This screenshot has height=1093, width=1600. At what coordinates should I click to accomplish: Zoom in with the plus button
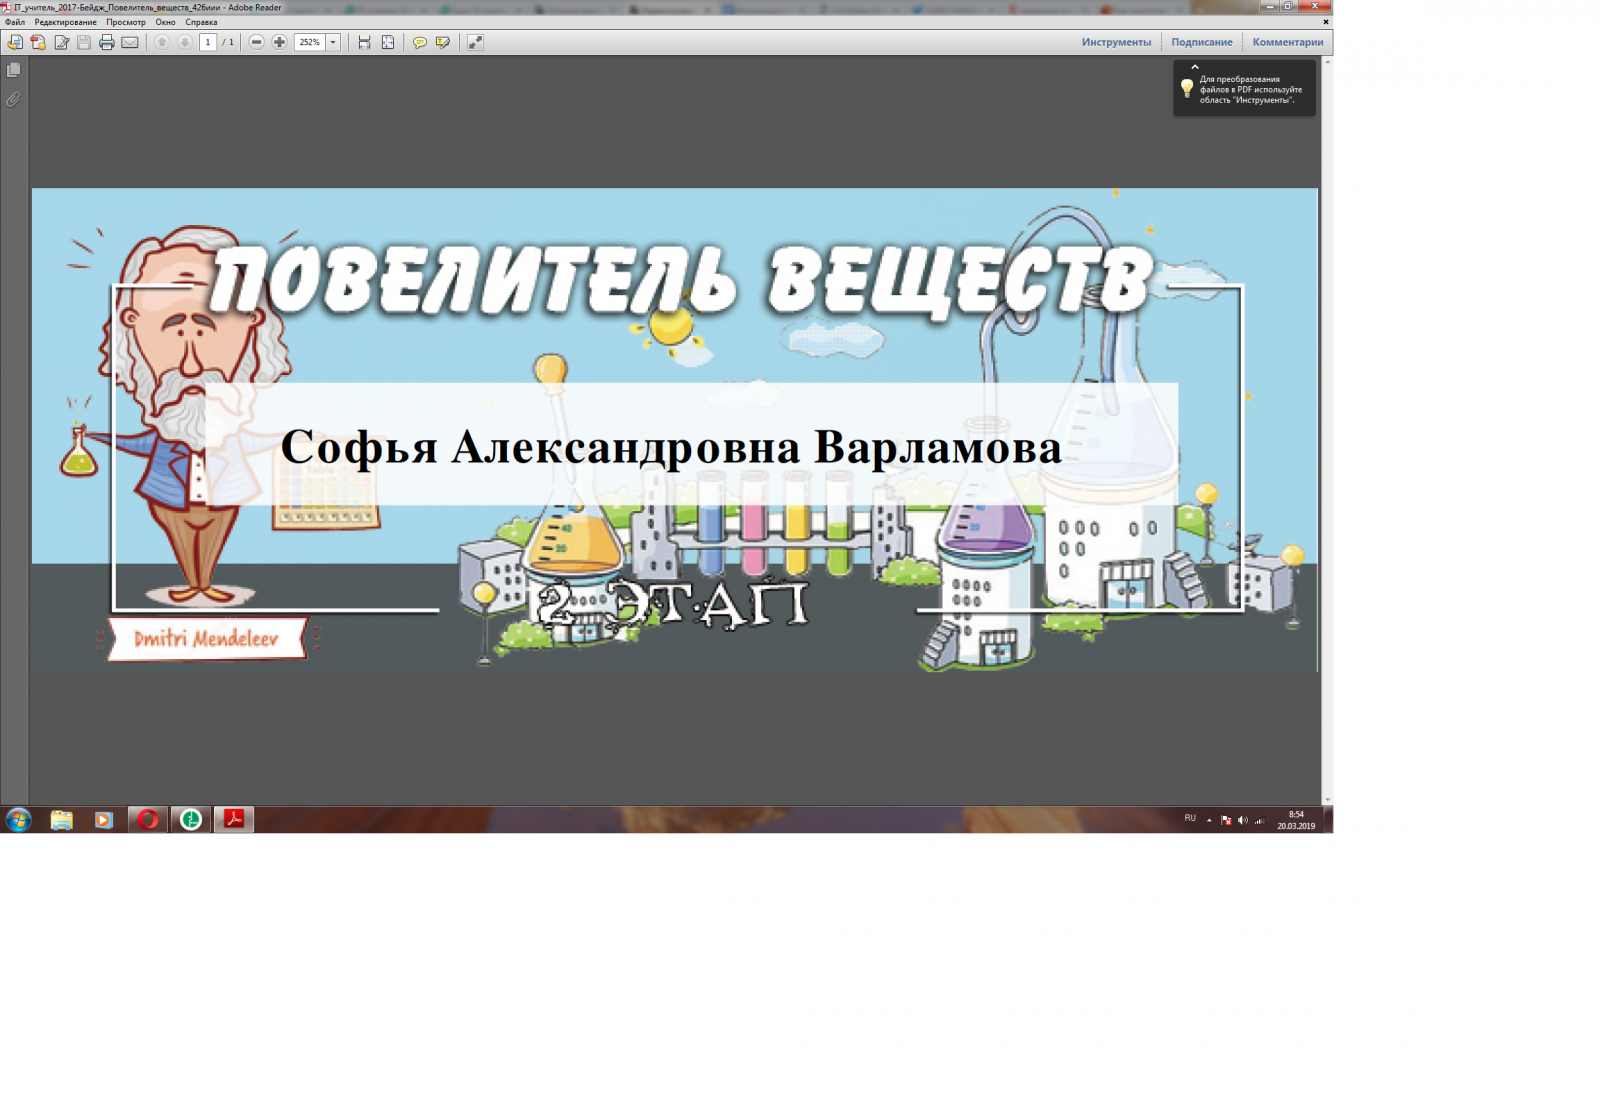280,42
